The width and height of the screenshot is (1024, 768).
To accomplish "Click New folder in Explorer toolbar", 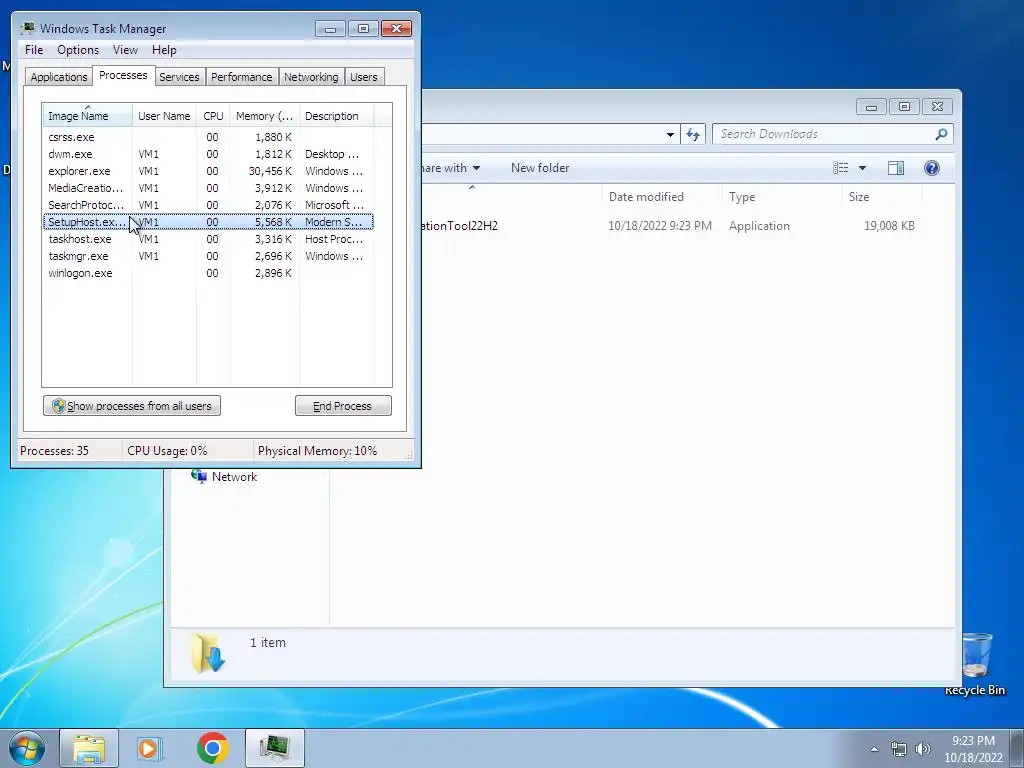I will pos(540,168).
